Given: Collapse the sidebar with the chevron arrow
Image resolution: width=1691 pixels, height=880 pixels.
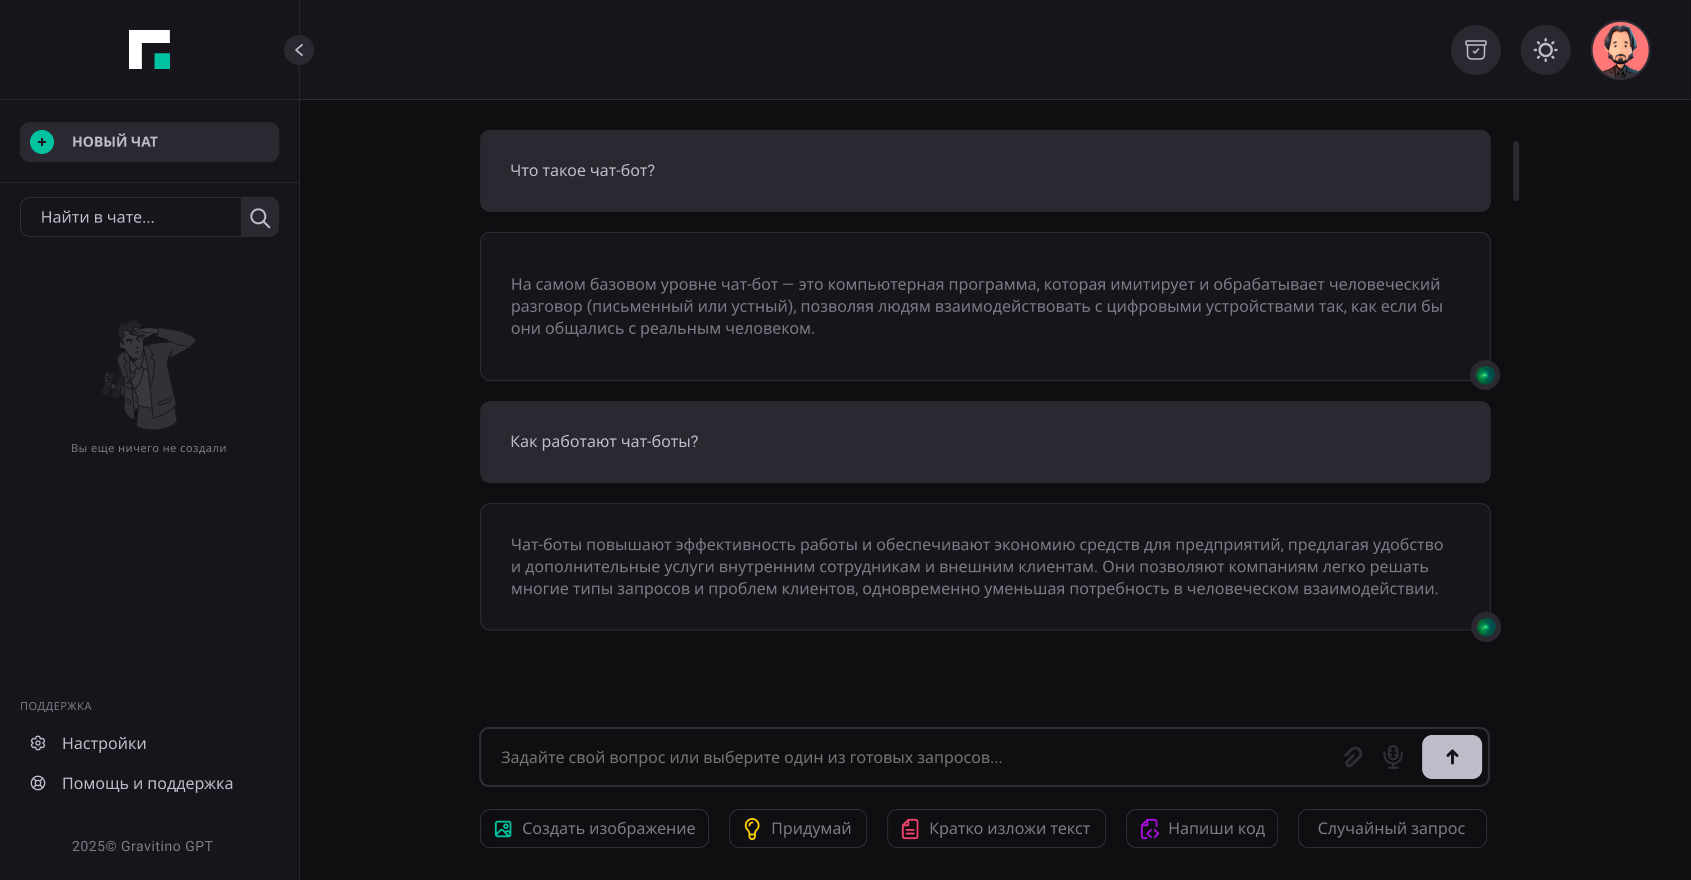Looking at the screenshot, I should point(299,50).
